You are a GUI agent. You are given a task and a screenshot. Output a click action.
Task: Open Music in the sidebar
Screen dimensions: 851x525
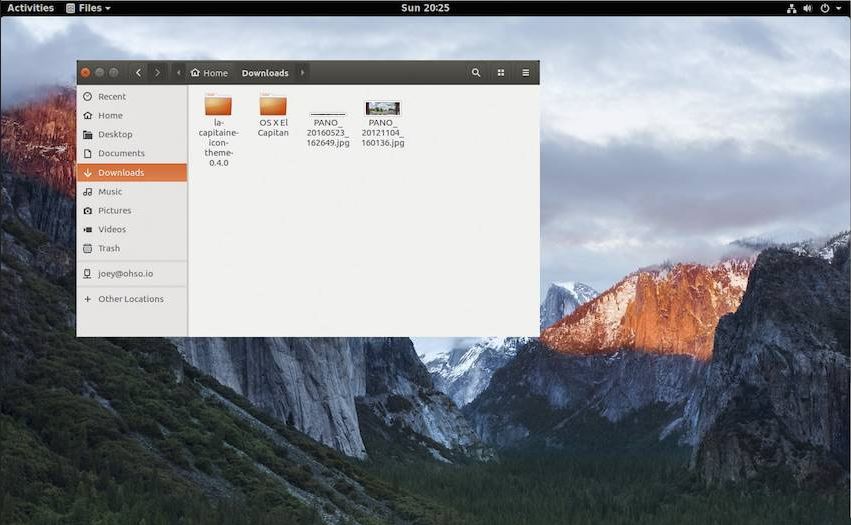[110, 192]
